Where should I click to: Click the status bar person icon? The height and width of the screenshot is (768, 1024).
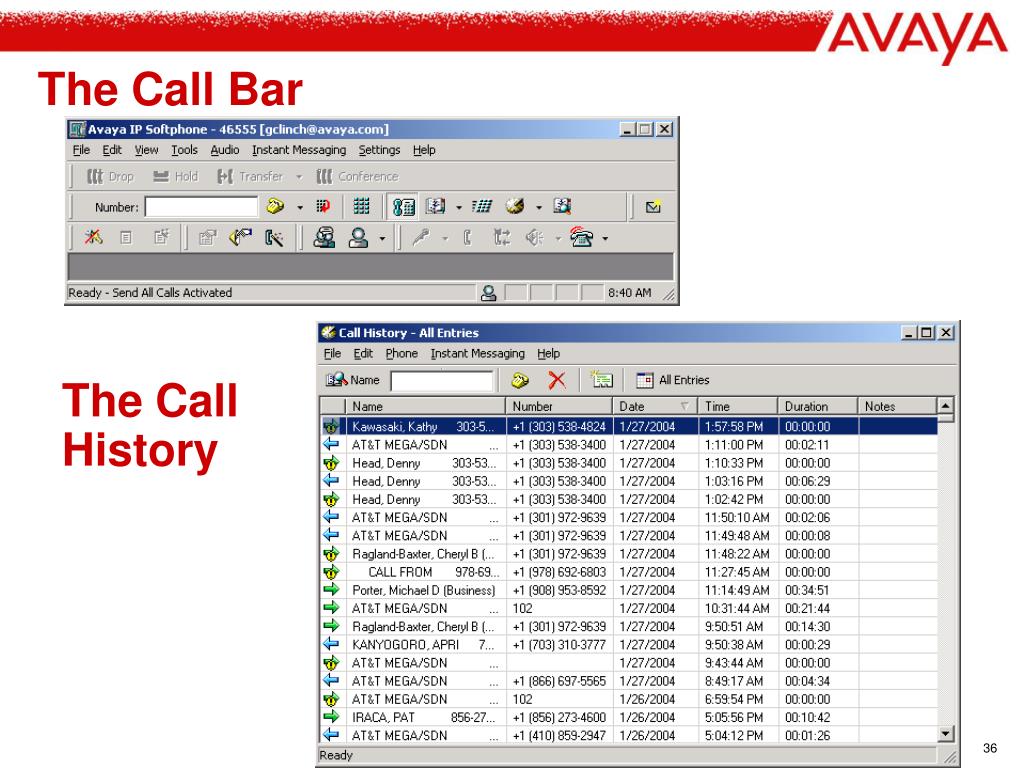click(488, 293)
